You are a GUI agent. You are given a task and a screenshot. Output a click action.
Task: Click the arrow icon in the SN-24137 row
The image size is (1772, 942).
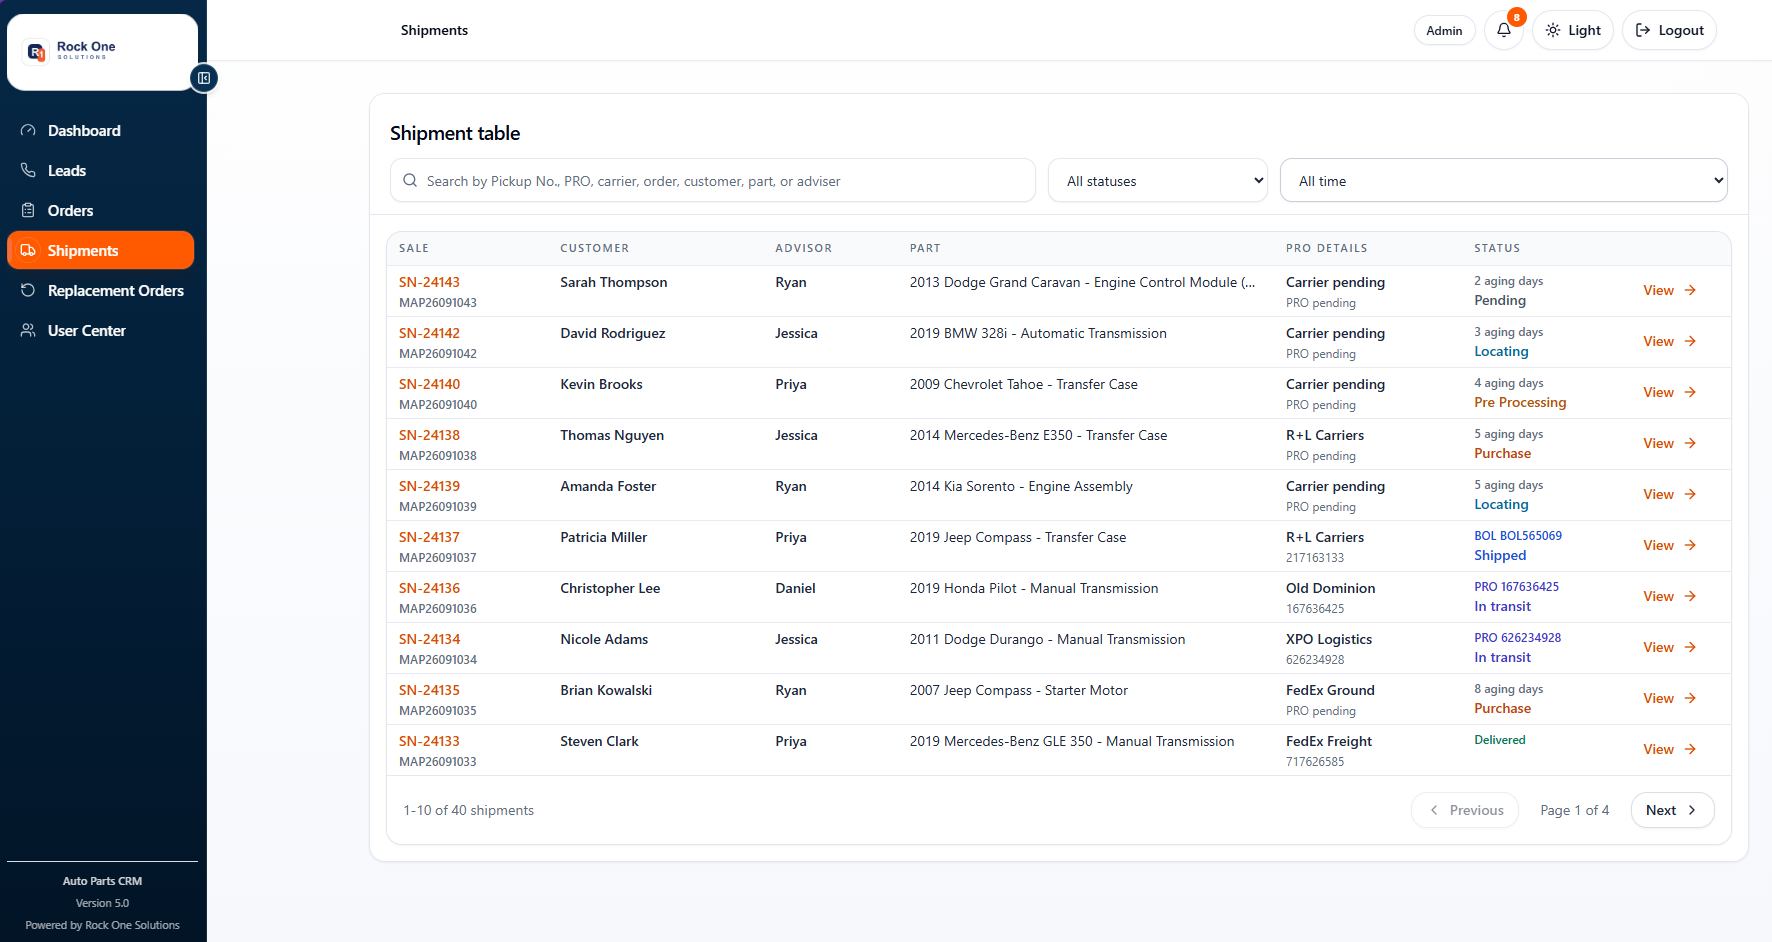(1690, 545)
